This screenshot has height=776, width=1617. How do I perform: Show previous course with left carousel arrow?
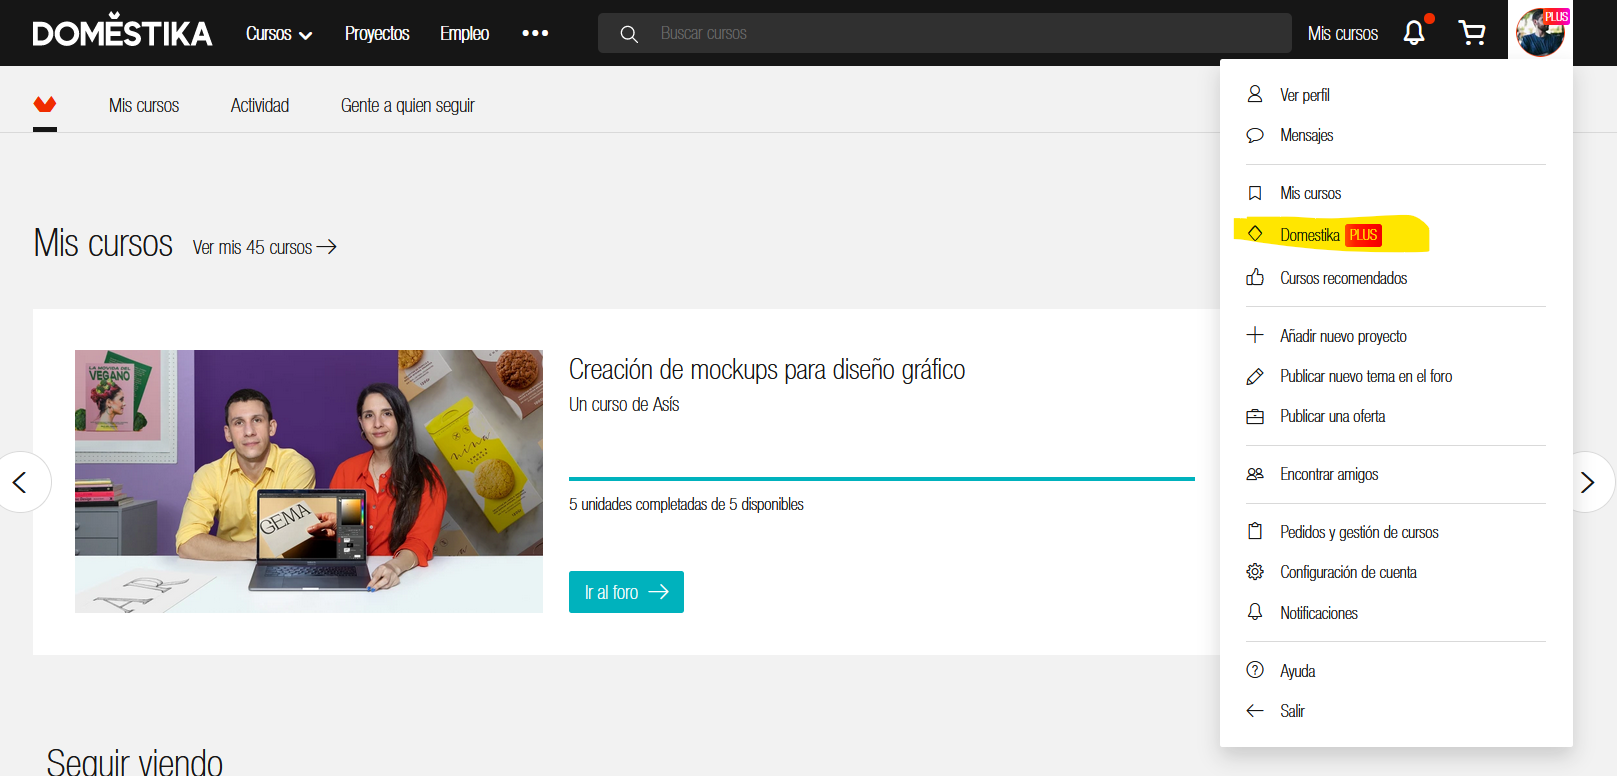coord(20,483)
